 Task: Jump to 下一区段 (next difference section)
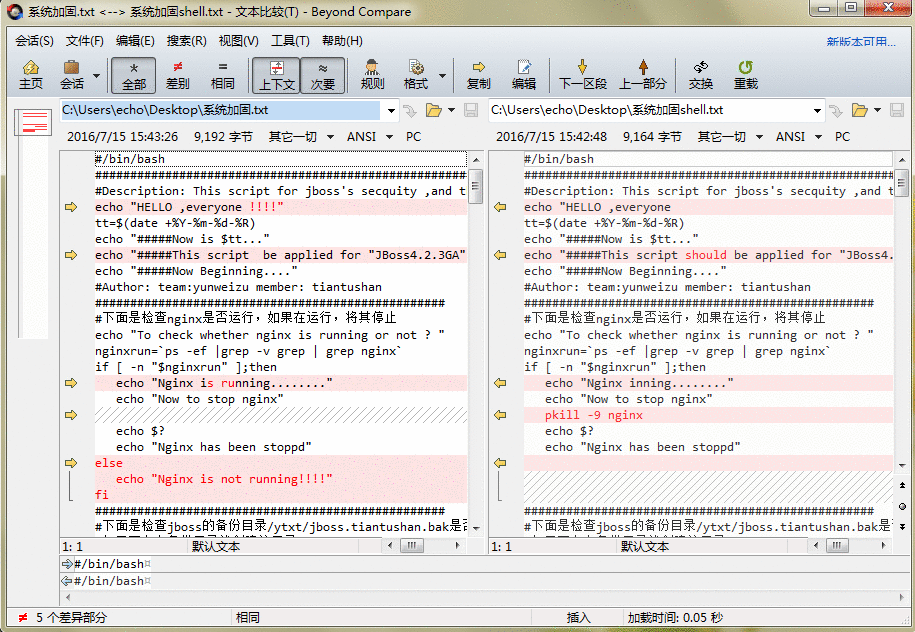pyautogui.click(x=582, y=75)
